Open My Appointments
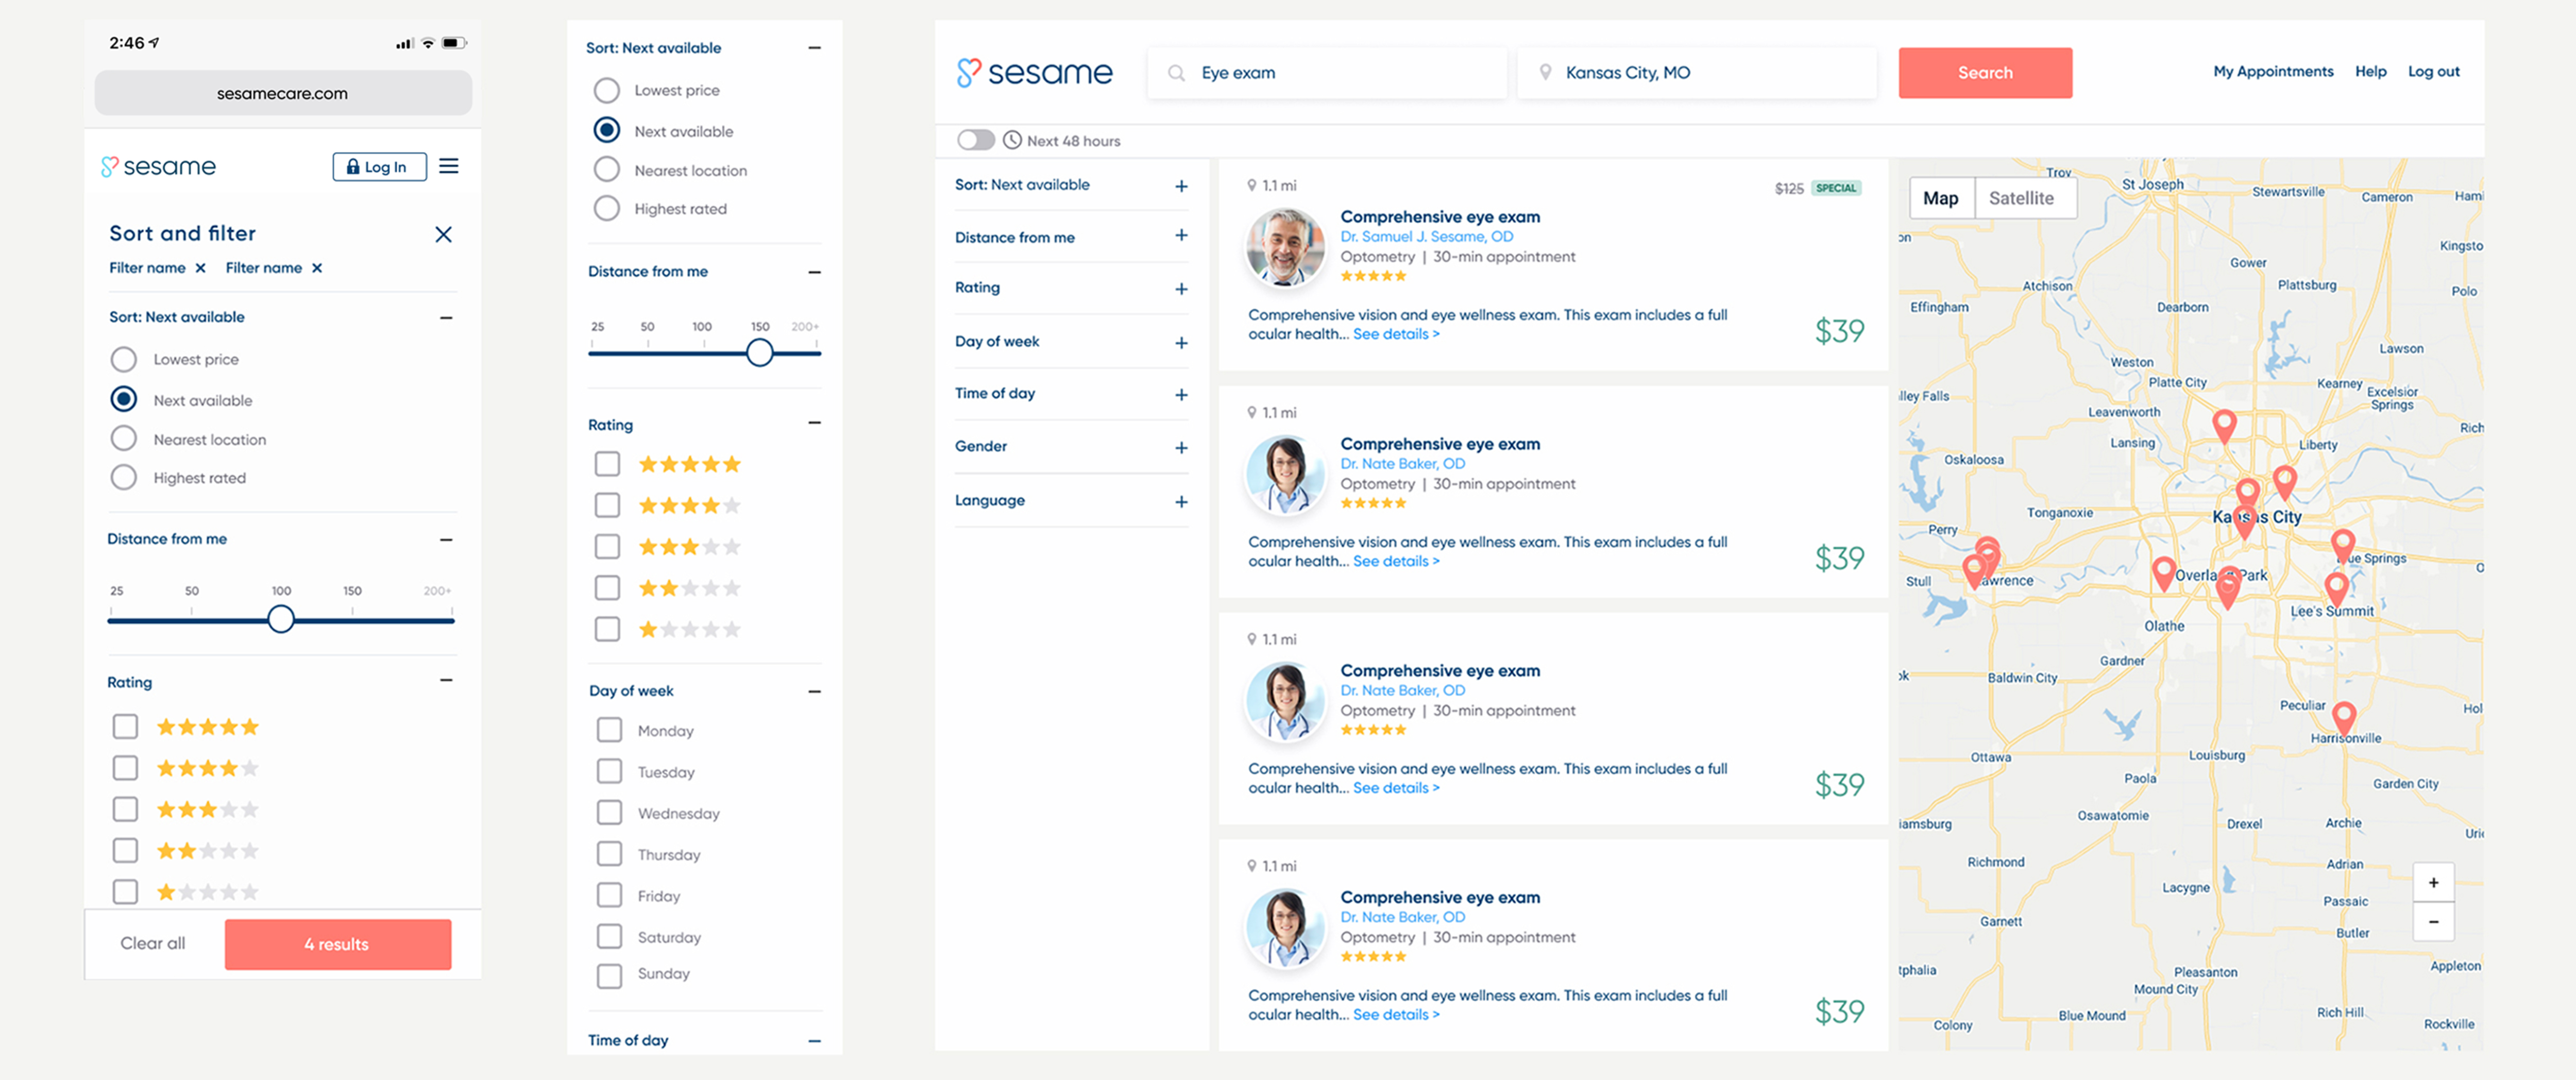 pyautogui.click(x=2272, y=72)
